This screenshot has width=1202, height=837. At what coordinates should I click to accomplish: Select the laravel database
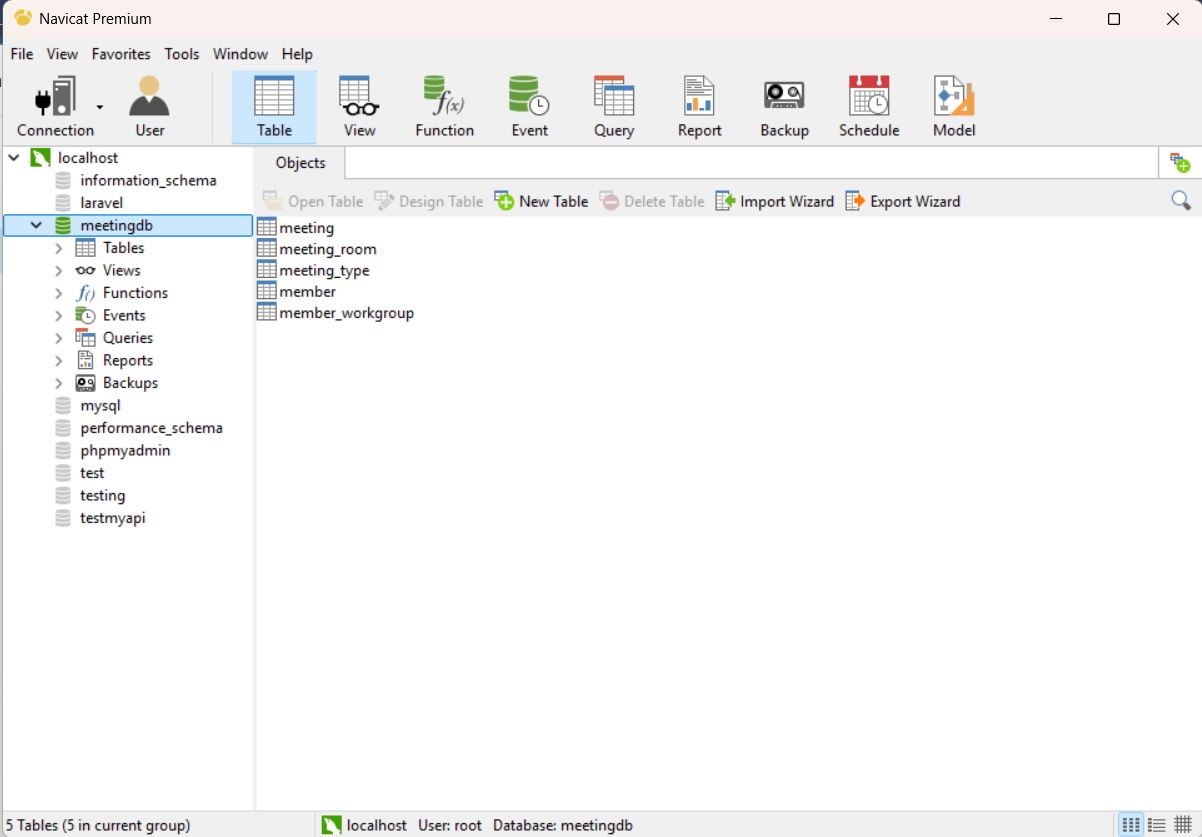pos(102,203)
